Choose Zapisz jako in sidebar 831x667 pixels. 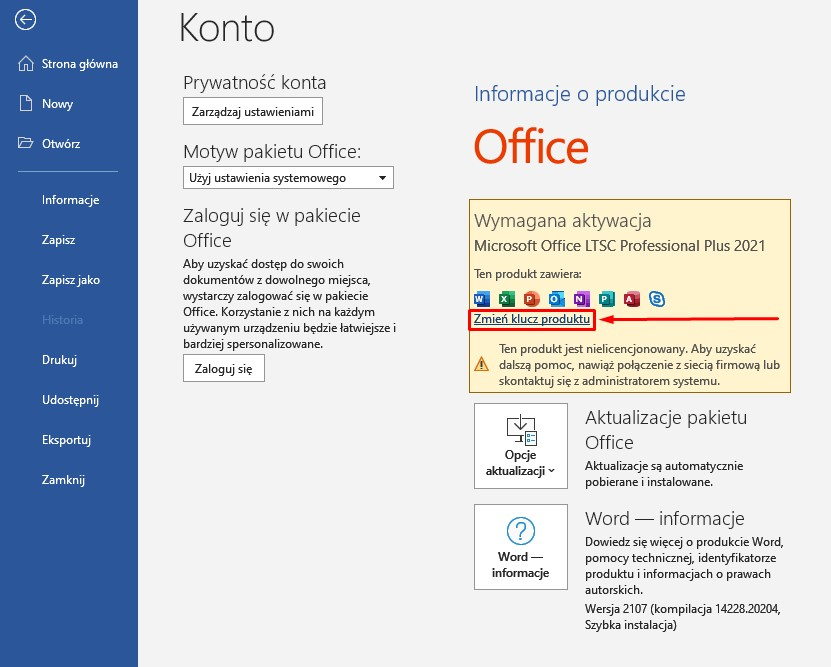pos(70,280)
